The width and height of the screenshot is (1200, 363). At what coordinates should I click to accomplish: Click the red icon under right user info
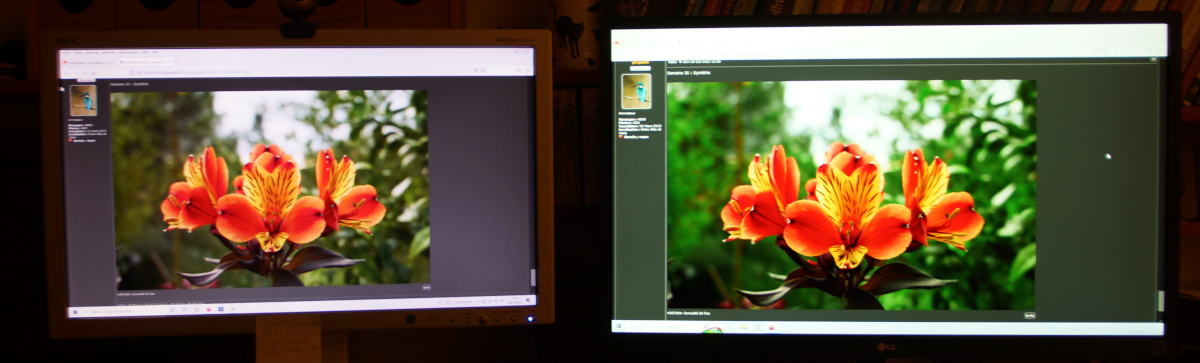click(621, 137)
